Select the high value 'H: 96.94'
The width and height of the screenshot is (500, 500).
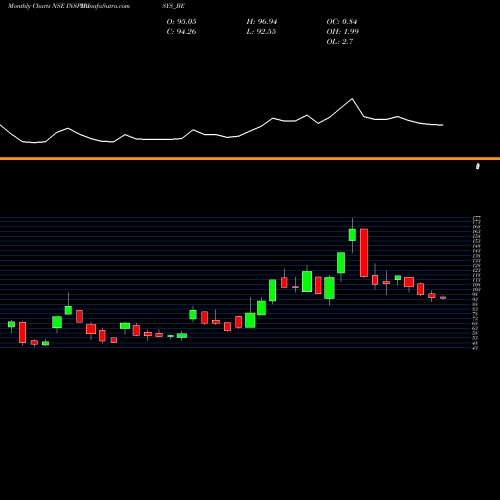pyautogui.click(x=262, y=22)
